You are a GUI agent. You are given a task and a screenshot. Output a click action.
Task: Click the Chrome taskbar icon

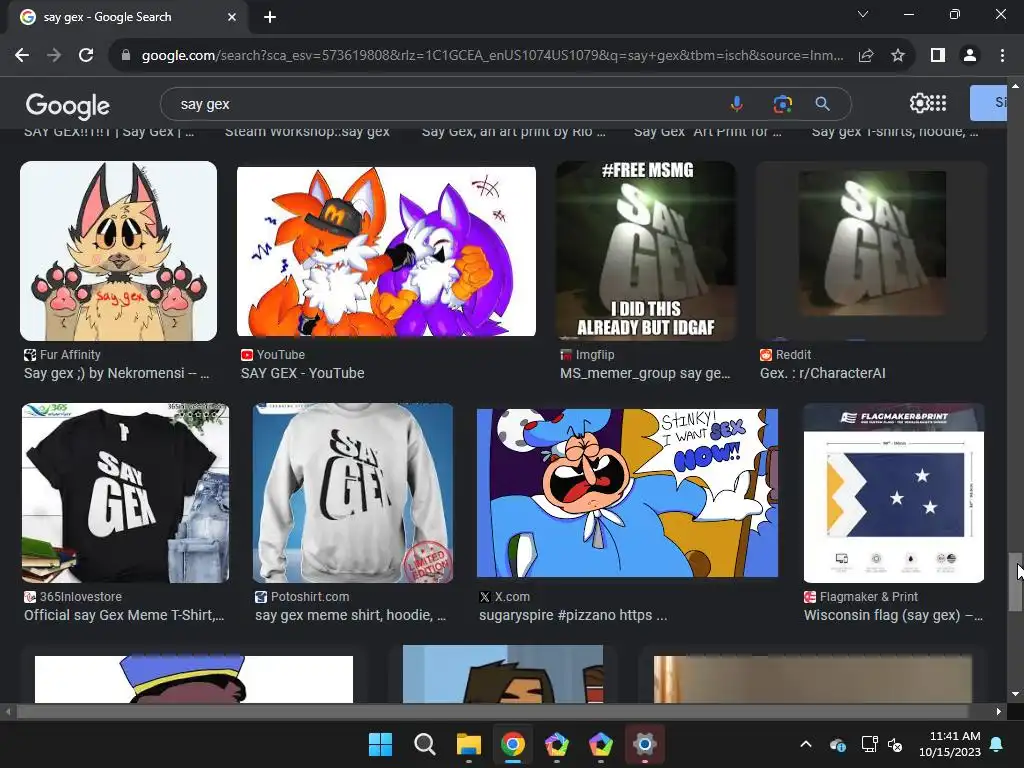[513, 744]
